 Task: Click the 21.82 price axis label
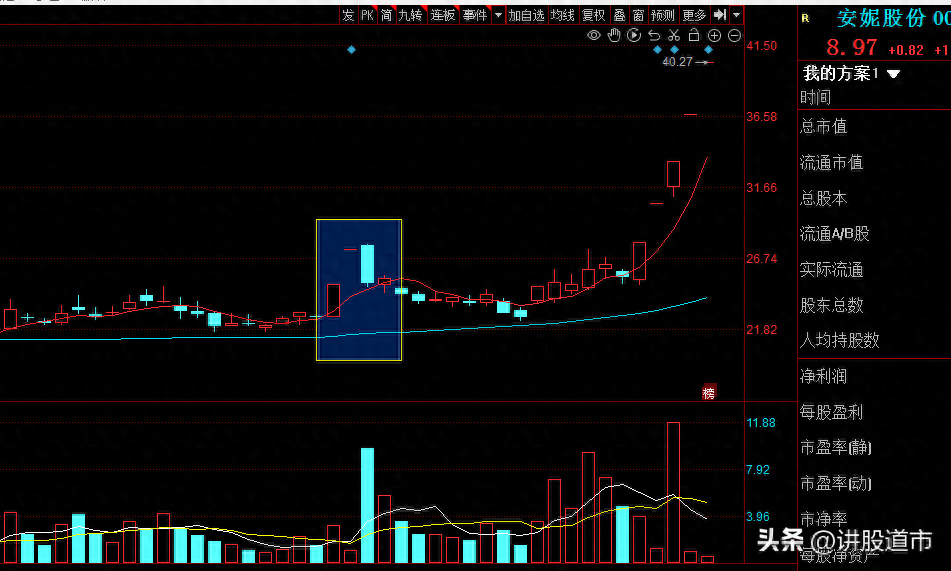(x=762, y=329)
